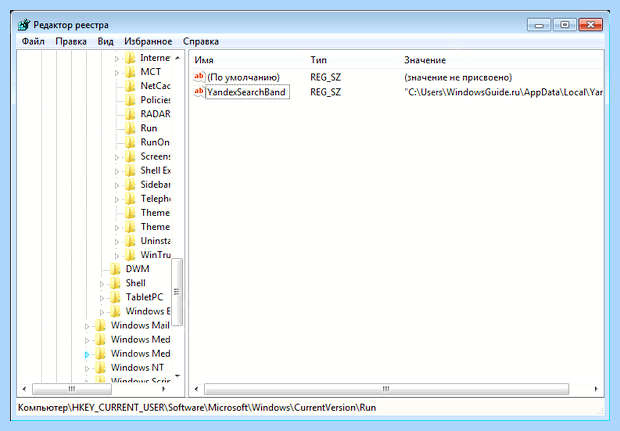
Task: Select the Policies folder icon
Action: (130, 100)
